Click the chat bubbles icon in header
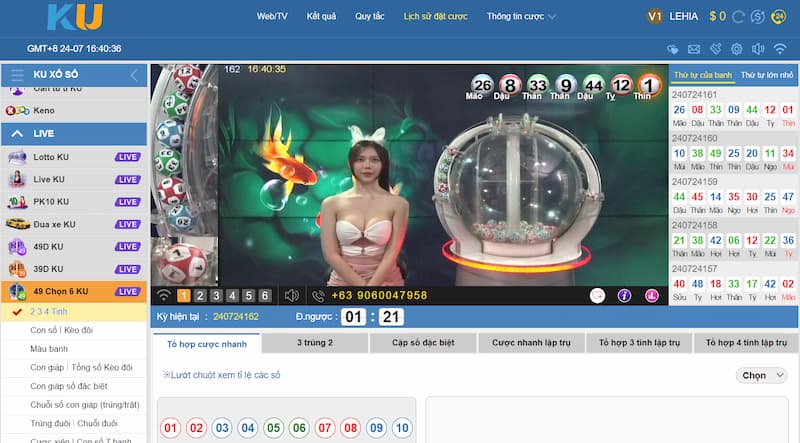The width and height of the screenshot is (800, 443). click(x=673, y=49)
